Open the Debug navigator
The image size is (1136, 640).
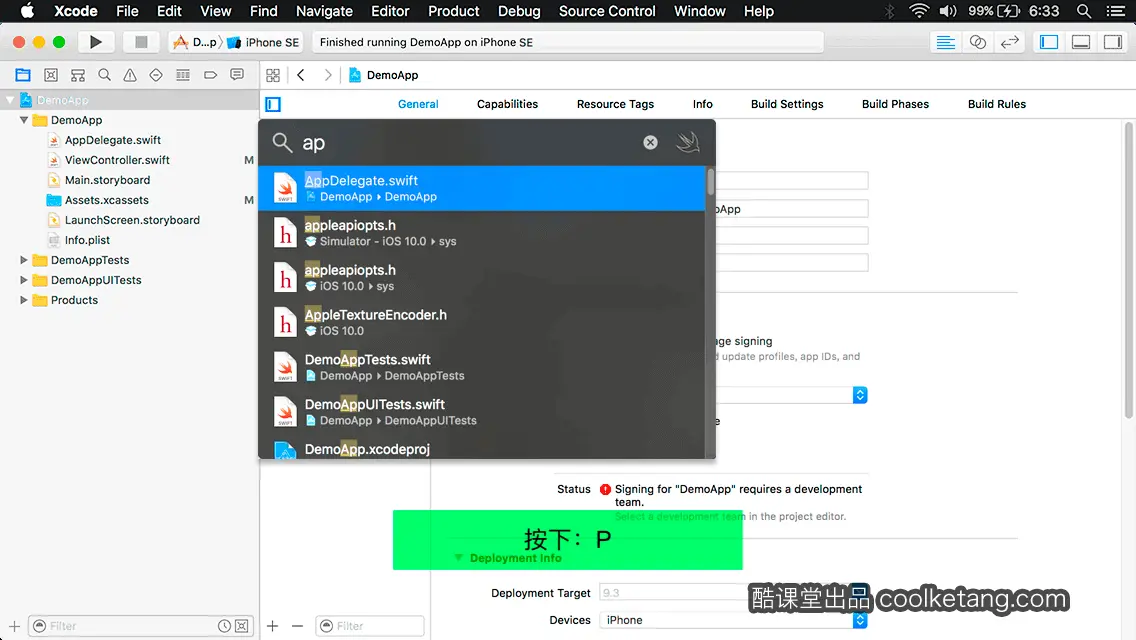[183, 75]
